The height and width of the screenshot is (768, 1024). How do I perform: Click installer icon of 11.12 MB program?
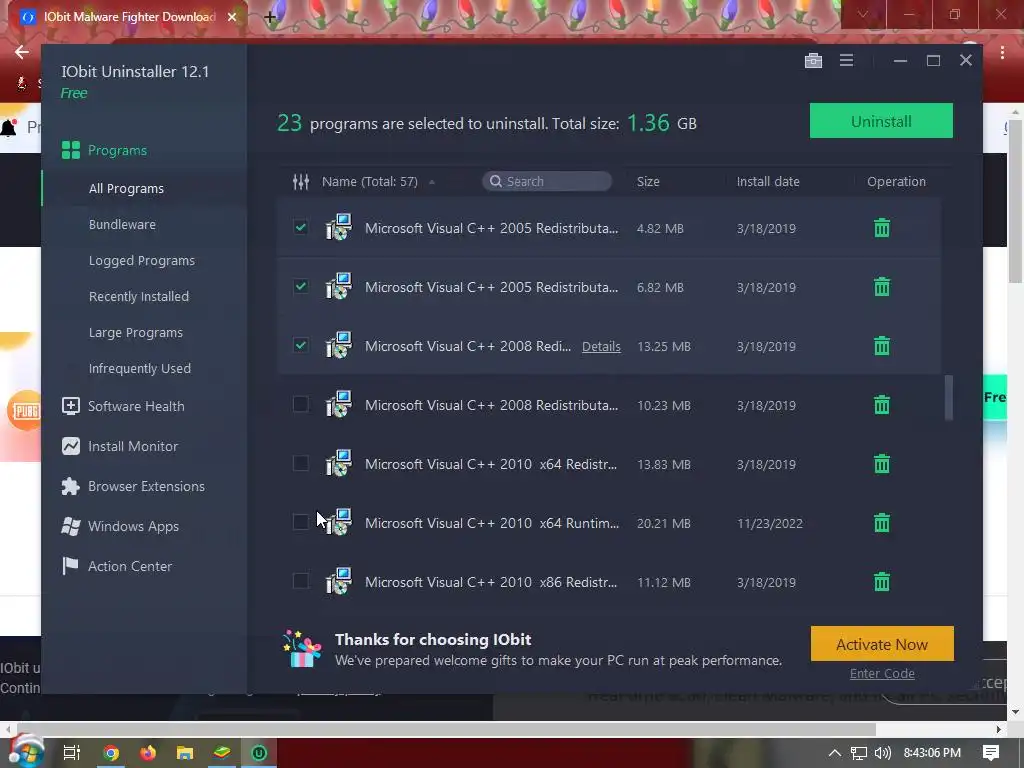(x=338, y=581)
